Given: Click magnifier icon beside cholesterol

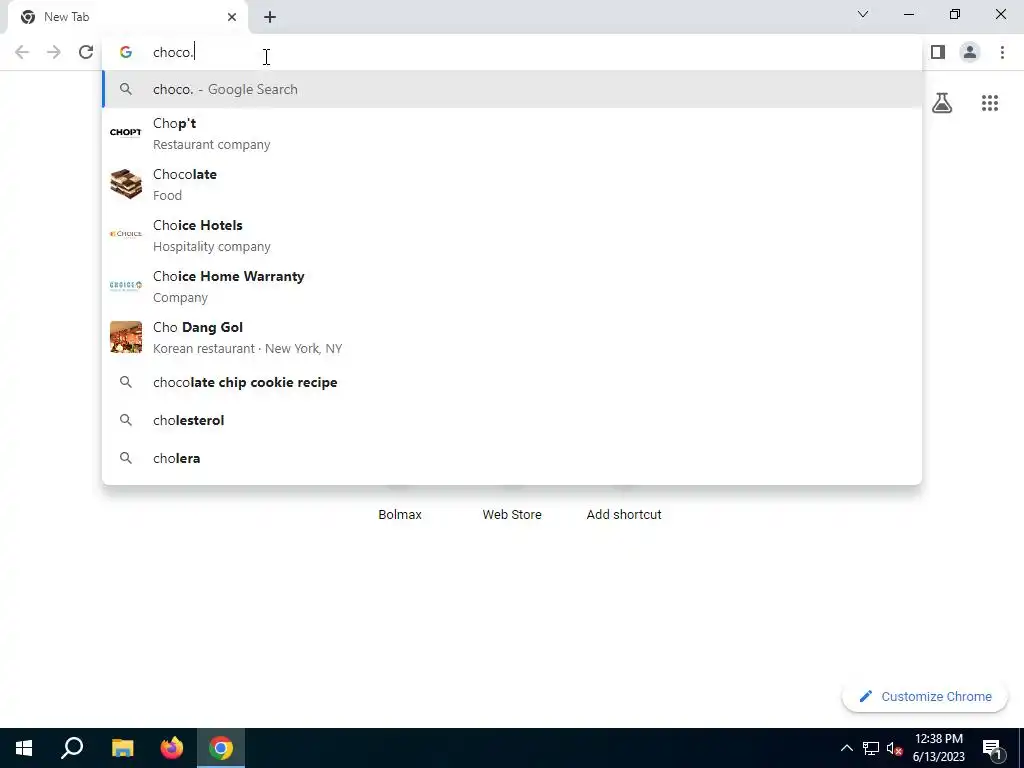Looking at the screenshot, I should click(125, 420).
